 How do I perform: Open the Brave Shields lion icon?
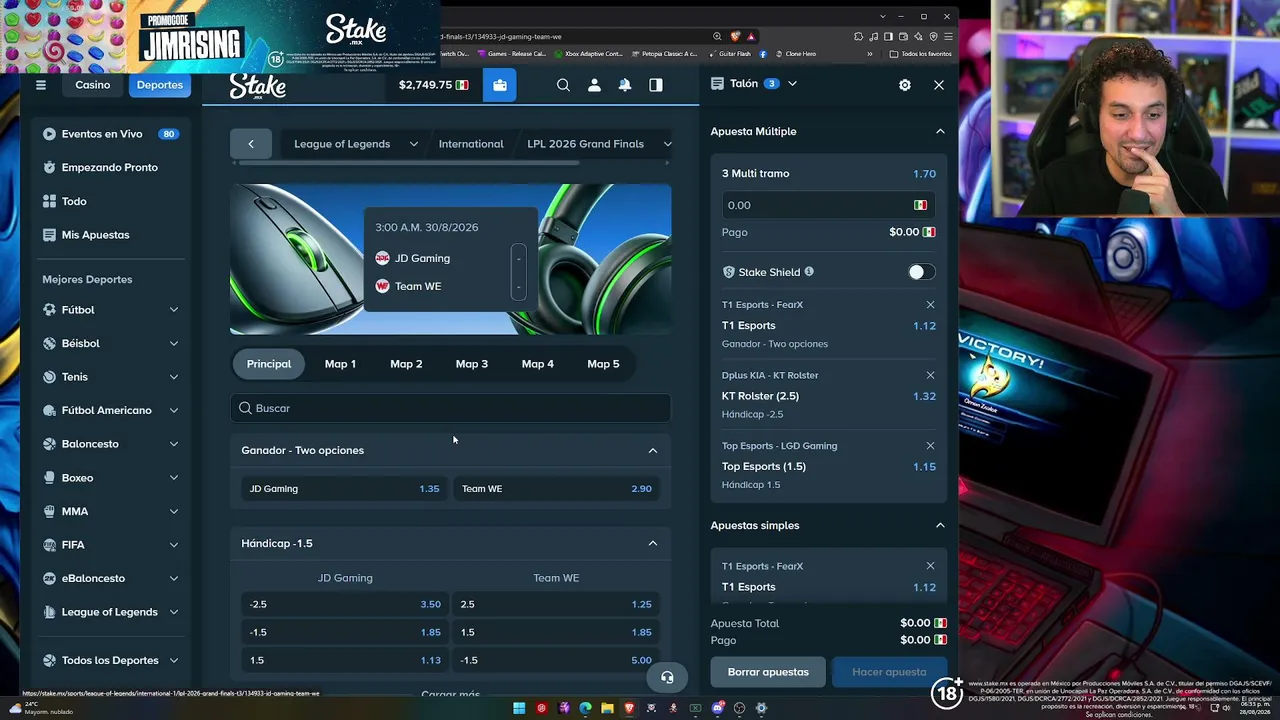click(736, 37)
